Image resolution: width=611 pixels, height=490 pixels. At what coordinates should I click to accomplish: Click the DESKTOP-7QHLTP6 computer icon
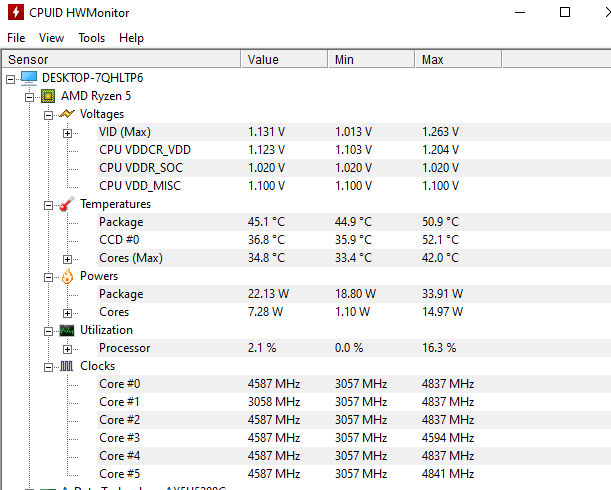coord(29,78)
